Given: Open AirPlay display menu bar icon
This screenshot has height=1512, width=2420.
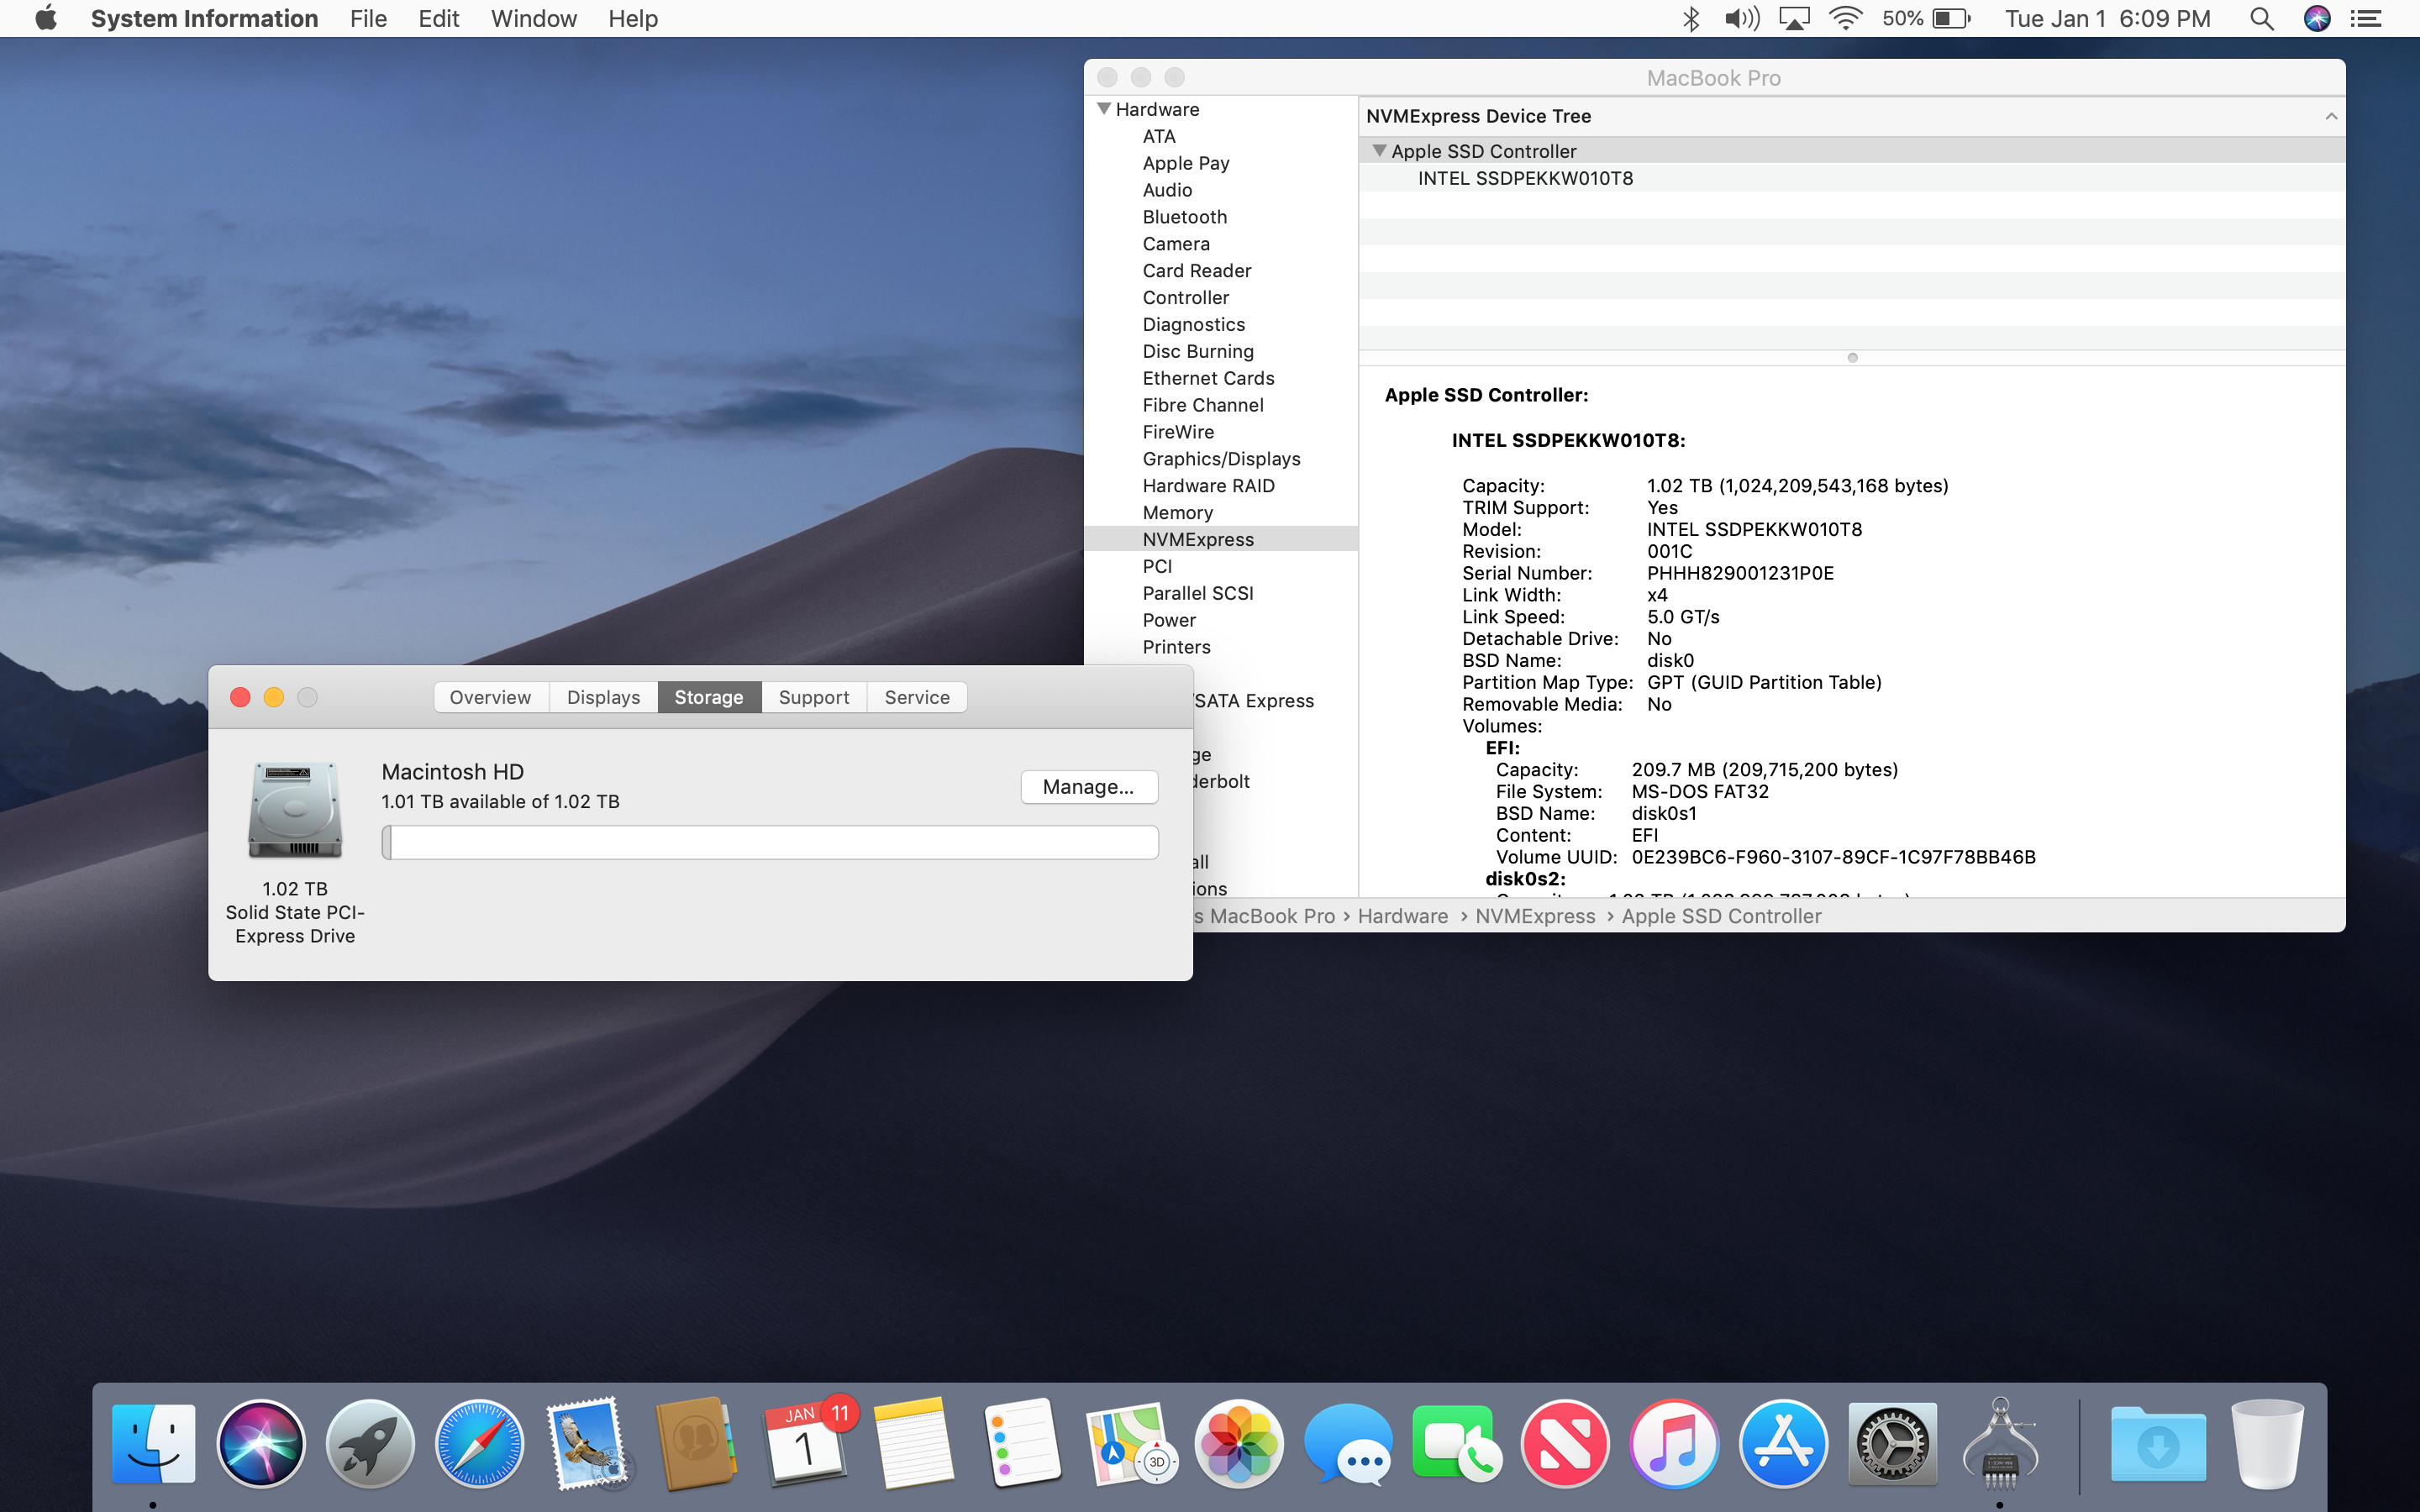Looking at the screenshot, I should (x=1794, y=19).
